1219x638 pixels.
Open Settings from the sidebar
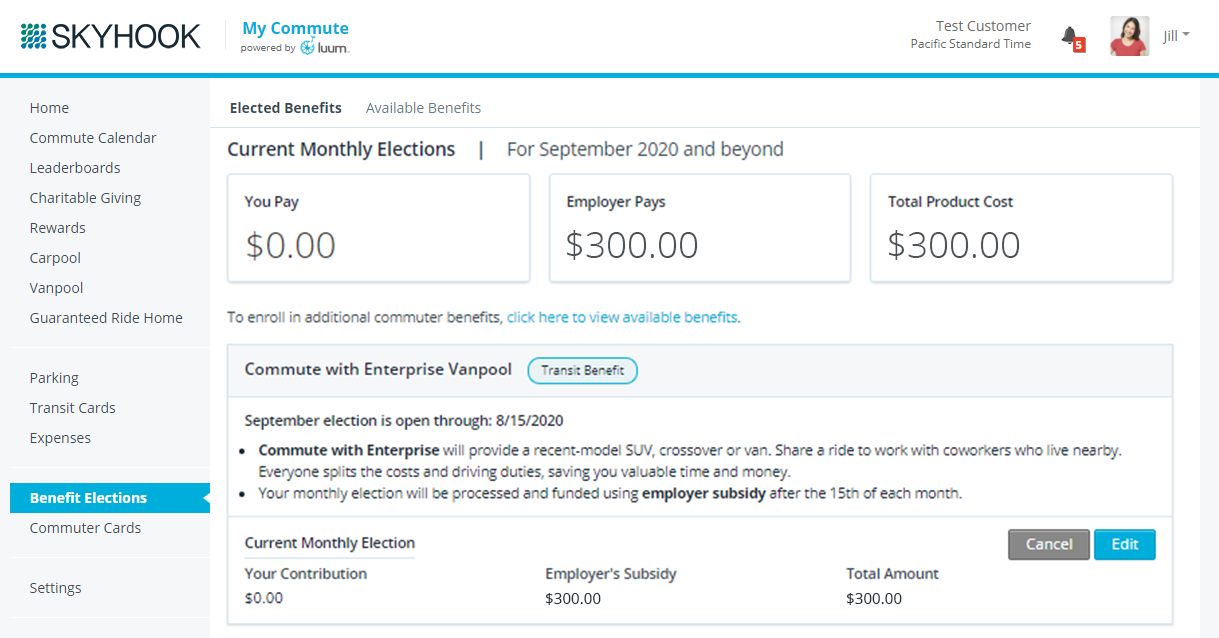coord(55,588)
